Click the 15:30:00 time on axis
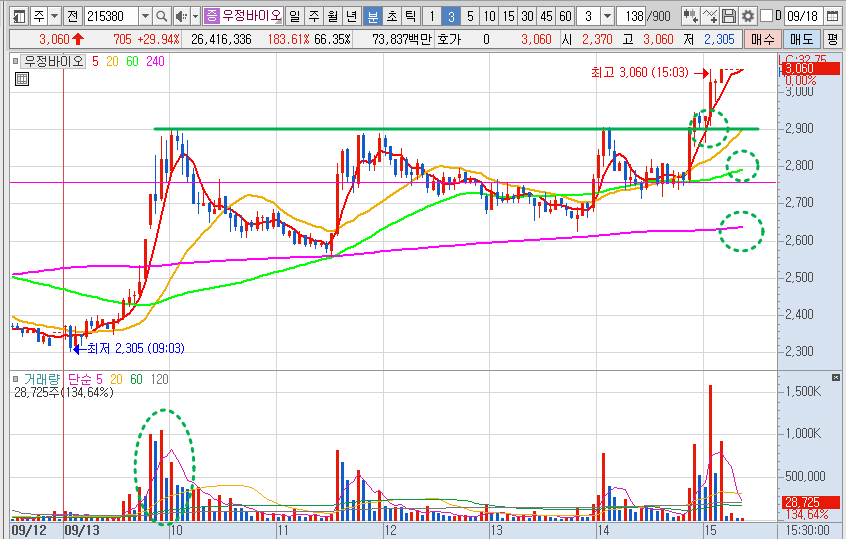This screenshot has width=846, height=539. coord(807,530)
